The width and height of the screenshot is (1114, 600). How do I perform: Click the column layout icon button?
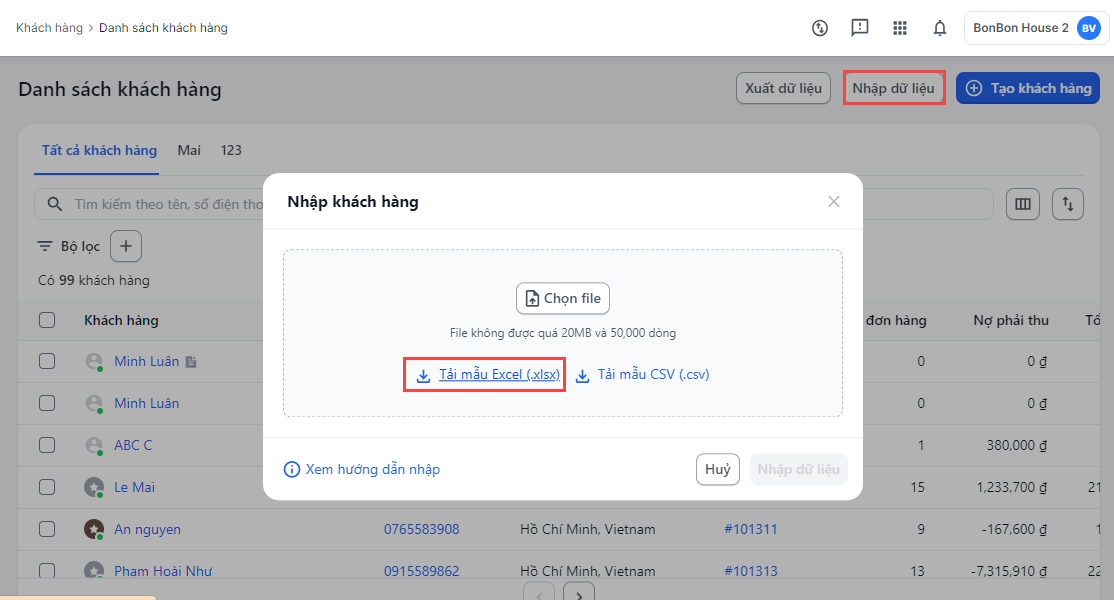click(1022, 204)
